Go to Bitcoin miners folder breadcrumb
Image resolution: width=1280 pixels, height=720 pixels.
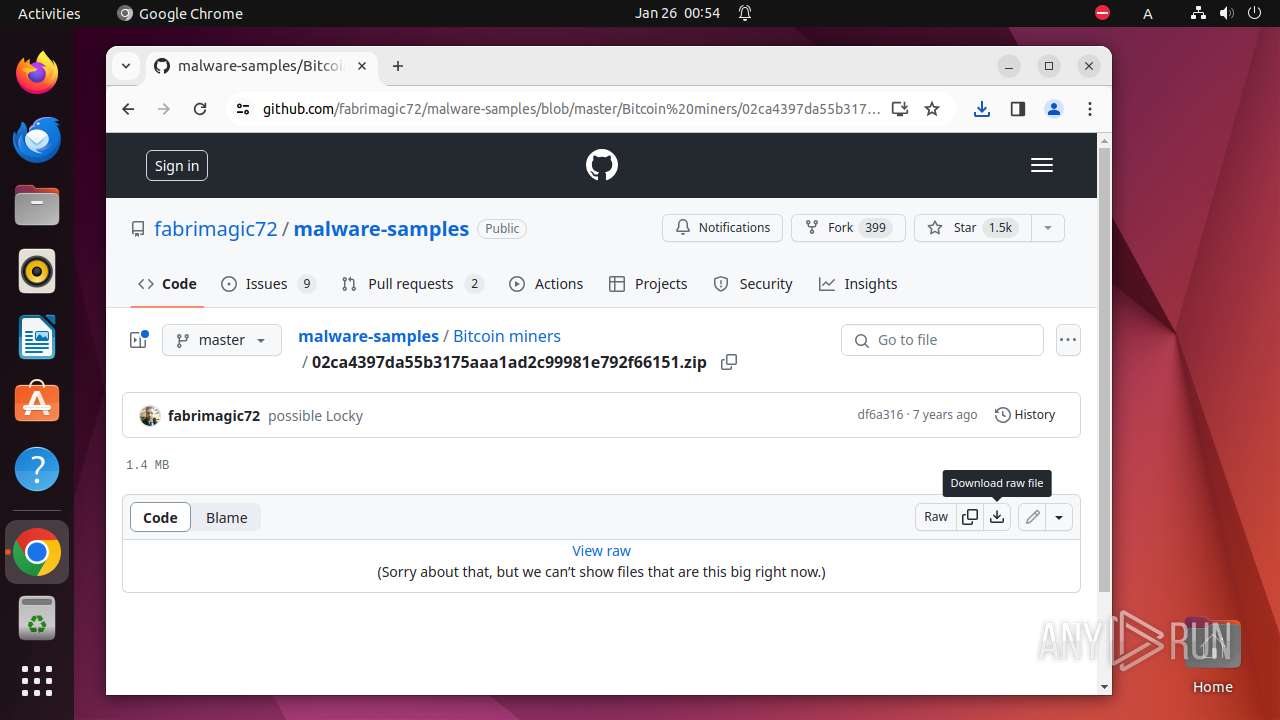[507, 336]
